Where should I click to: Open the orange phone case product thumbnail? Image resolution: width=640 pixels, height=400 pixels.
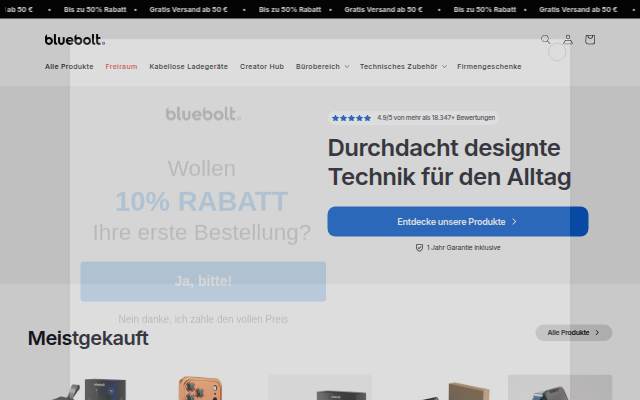[x=200, y=388]
